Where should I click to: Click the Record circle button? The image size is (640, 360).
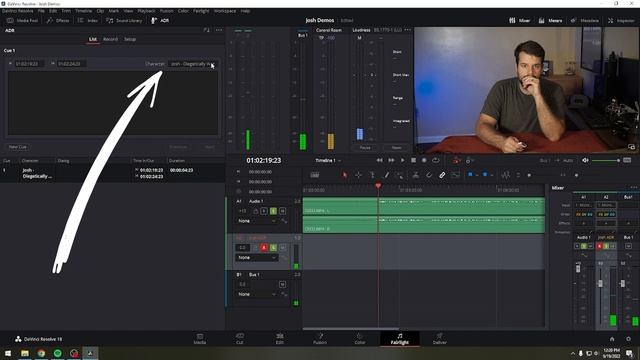pyautogui.click(x=424, y=160)
